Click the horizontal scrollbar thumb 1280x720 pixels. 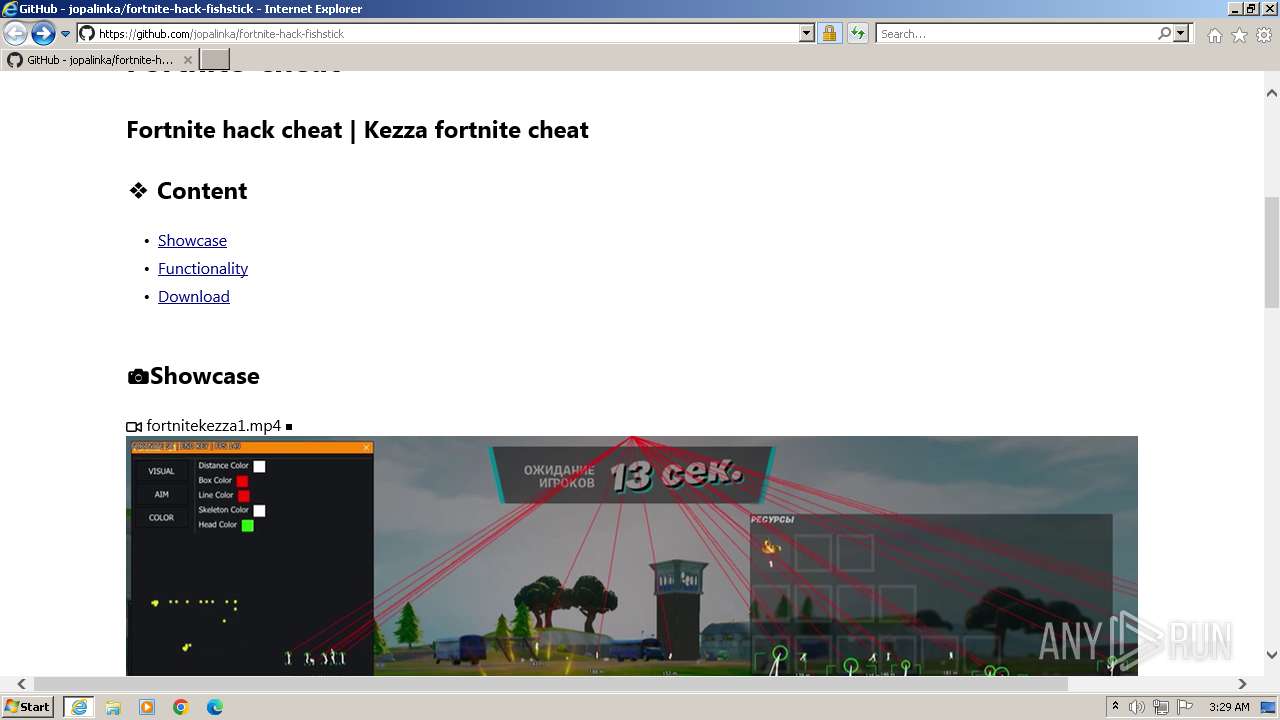point(551,684)
